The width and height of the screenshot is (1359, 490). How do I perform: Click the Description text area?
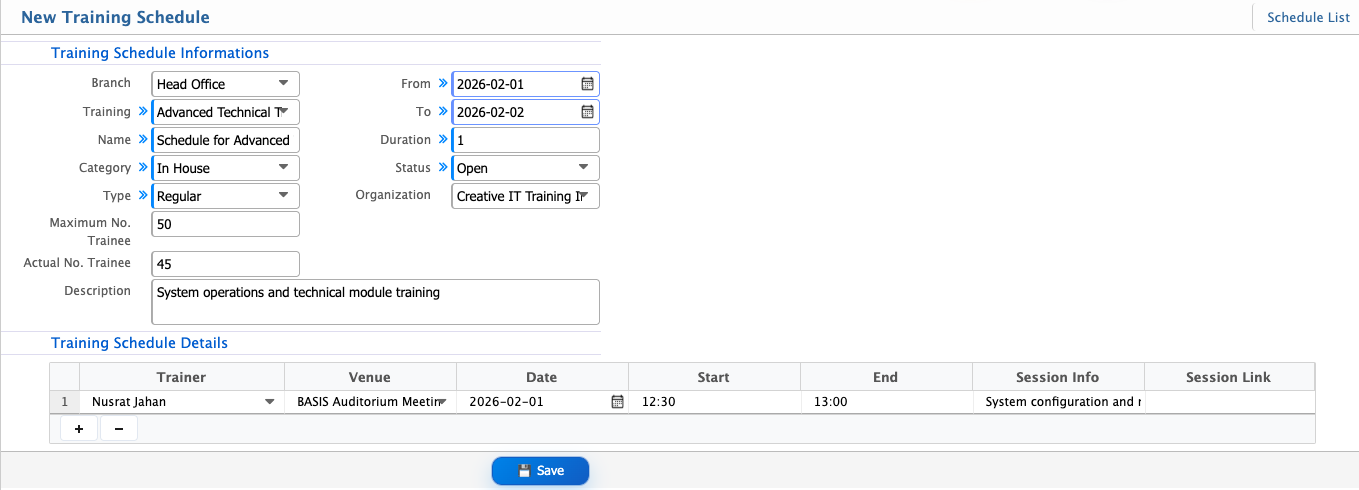coord(375,302)
